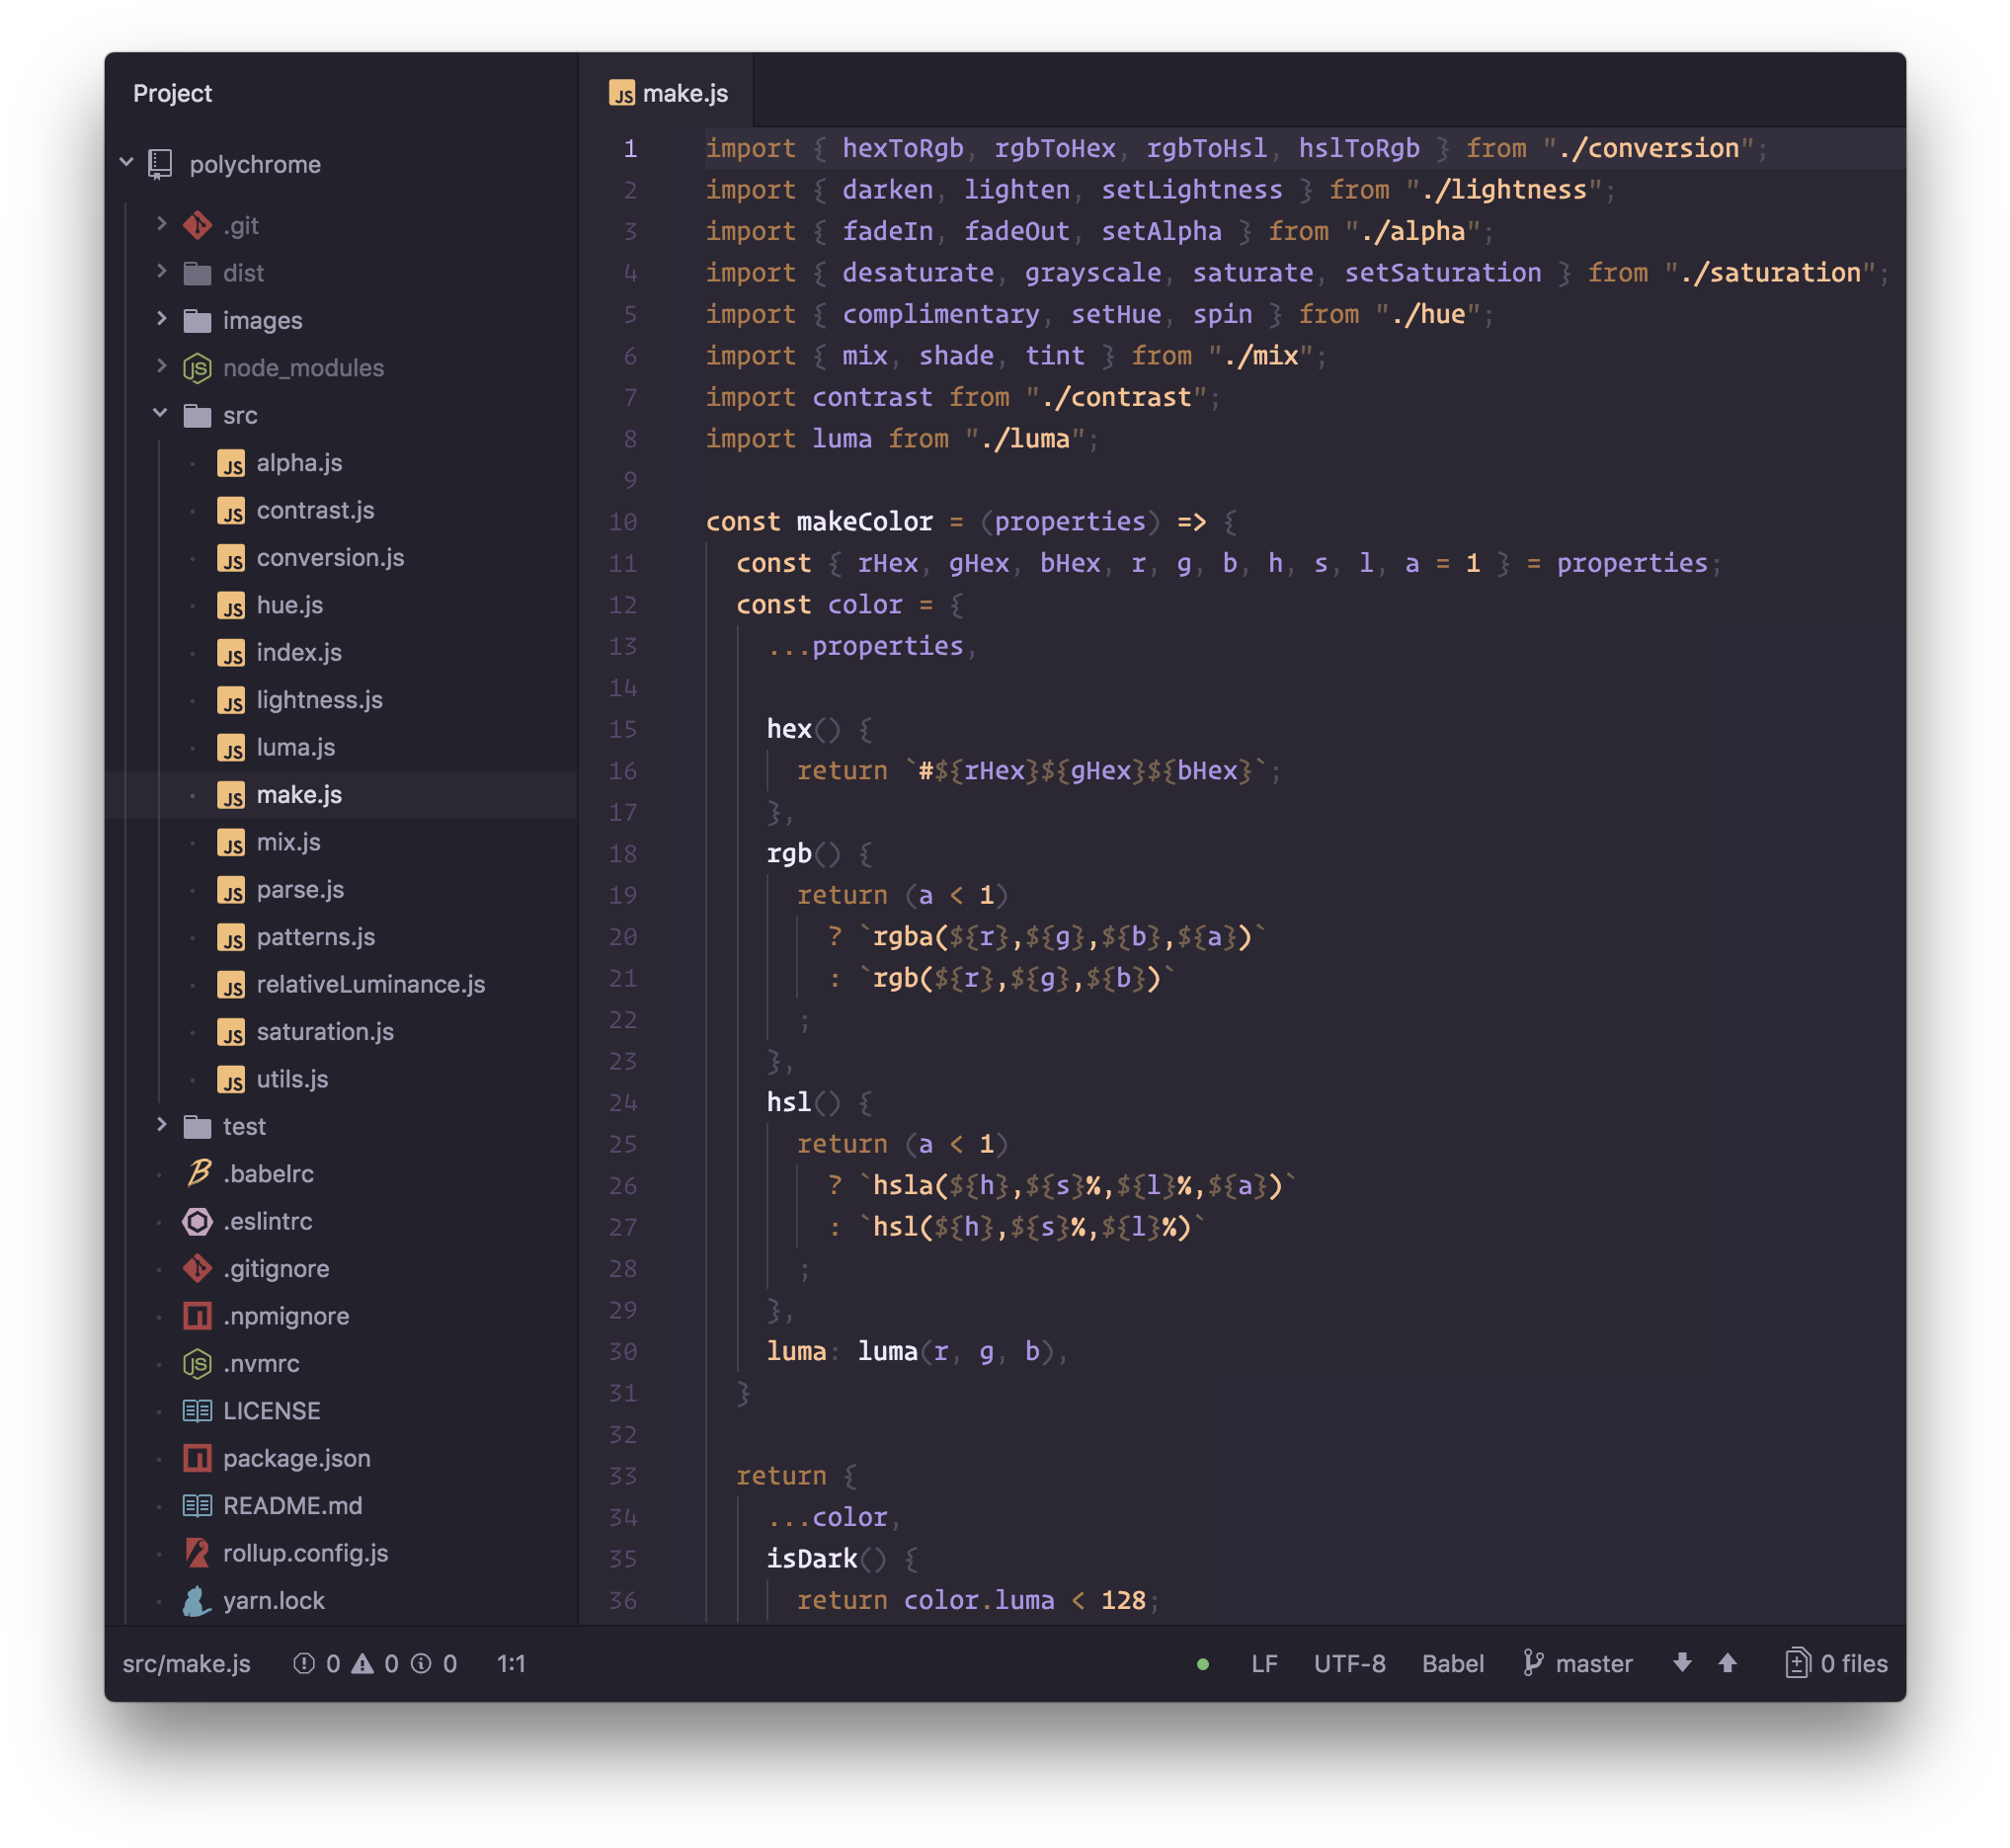Click the Babel icon beside .babelrc
Viewport: 2010px width, 1848px height.
tap(198, 1173)
